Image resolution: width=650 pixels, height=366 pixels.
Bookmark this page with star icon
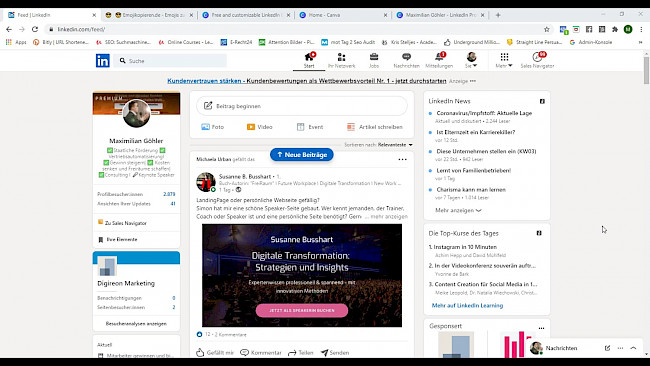(546, 29)
